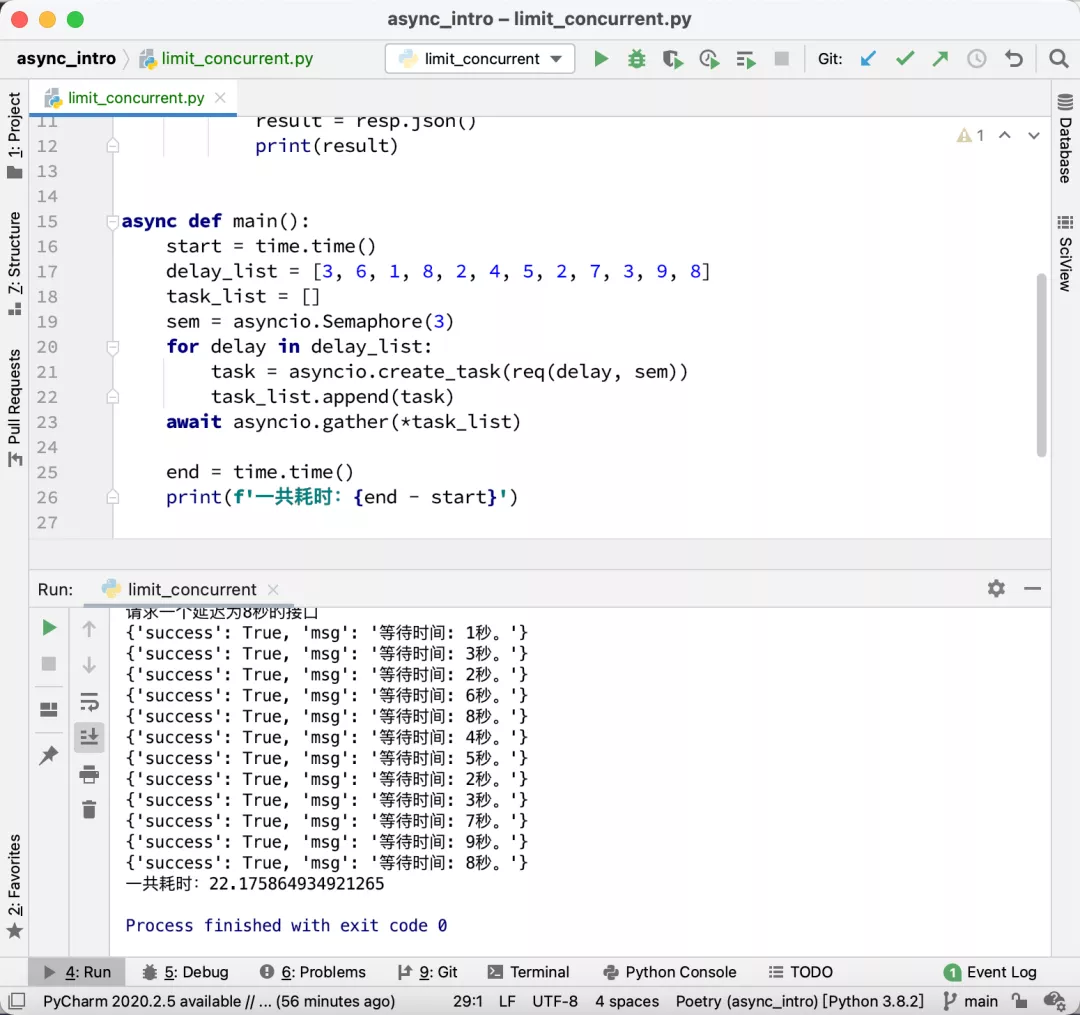Clear run output with trash icon
This screenshot has width=1080, height=1015.
[x=89, y=809]
